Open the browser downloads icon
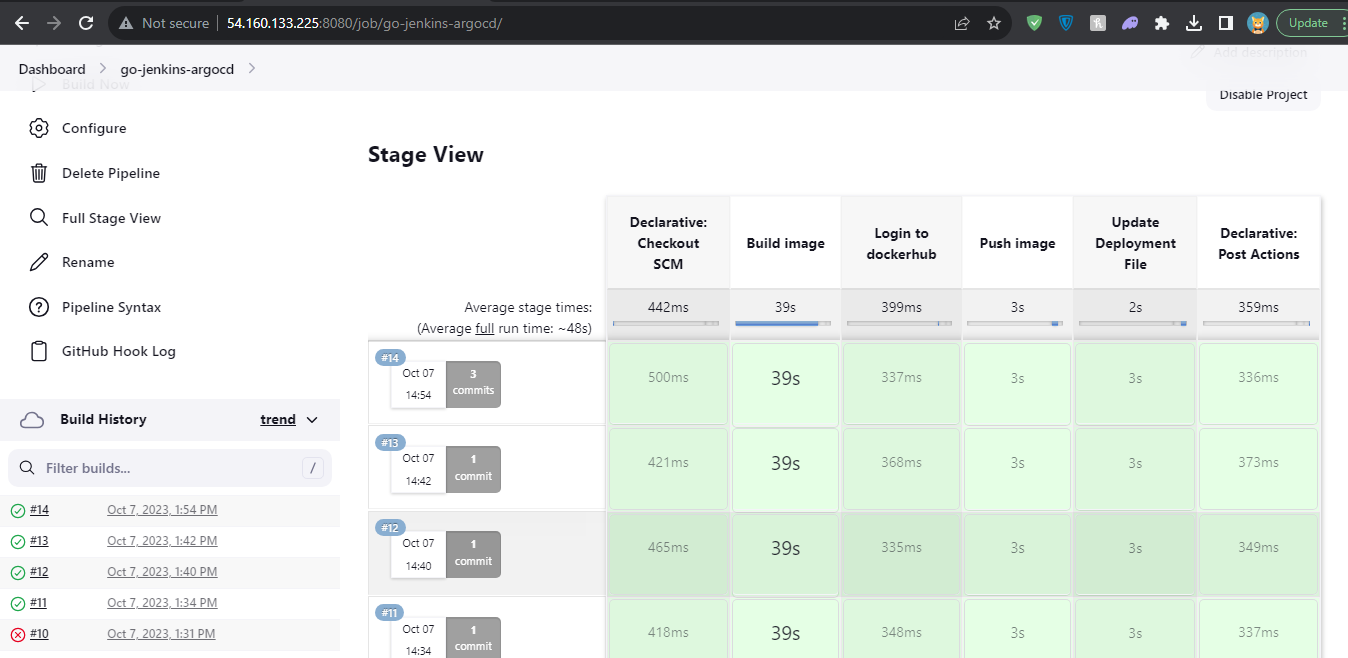This screenshot has width=1348, height=658. pos(1193,23)
